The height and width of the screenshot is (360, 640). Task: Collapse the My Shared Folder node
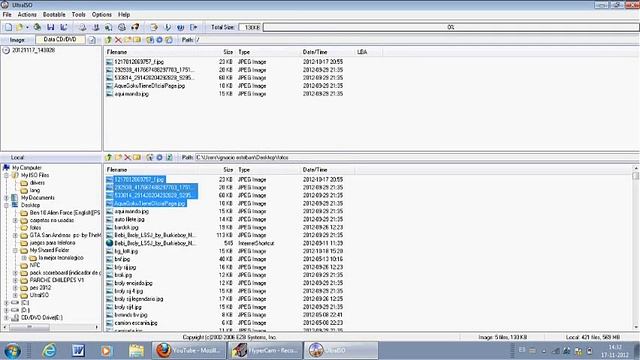[x=16, y=250]
